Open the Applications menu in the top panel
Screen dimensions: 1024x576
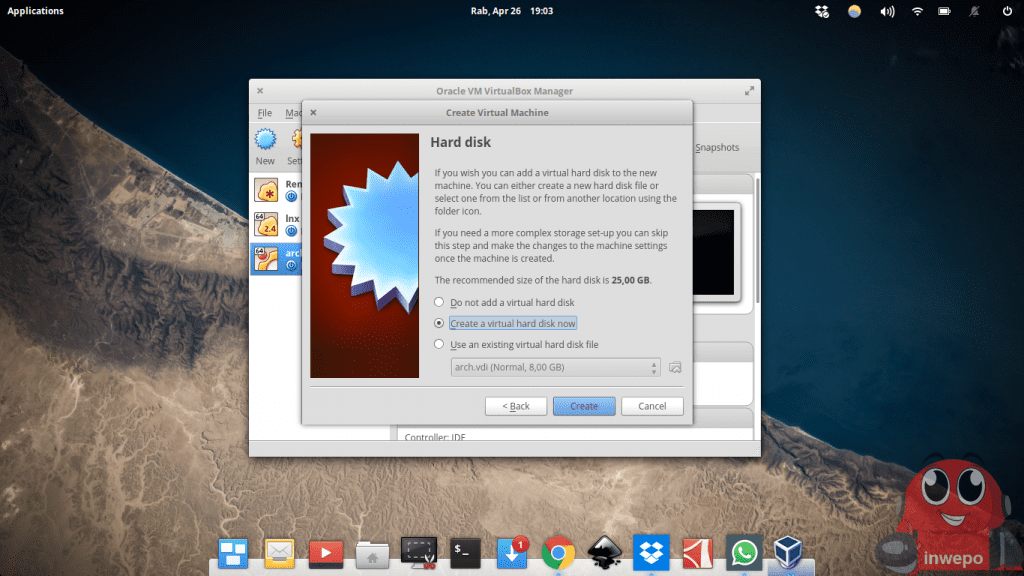click(x=35, y=11)
